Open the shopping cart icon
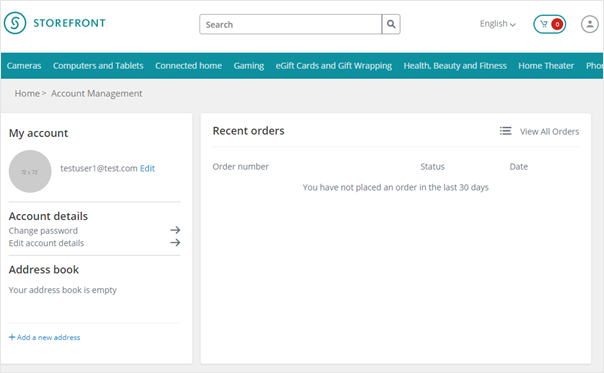 point(544,24)
